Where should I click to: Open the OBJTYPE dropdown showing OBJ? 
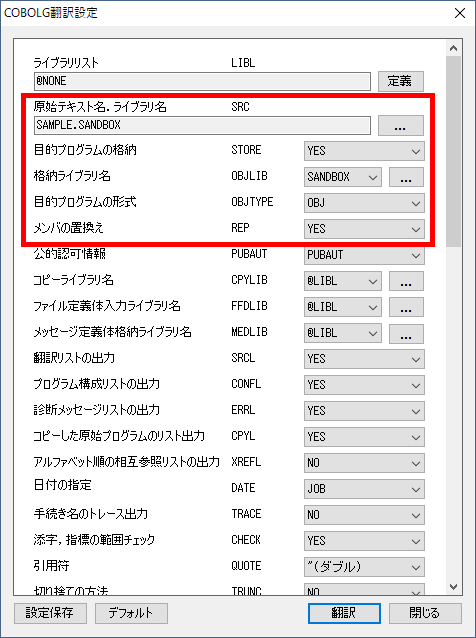tap(364, 203)
